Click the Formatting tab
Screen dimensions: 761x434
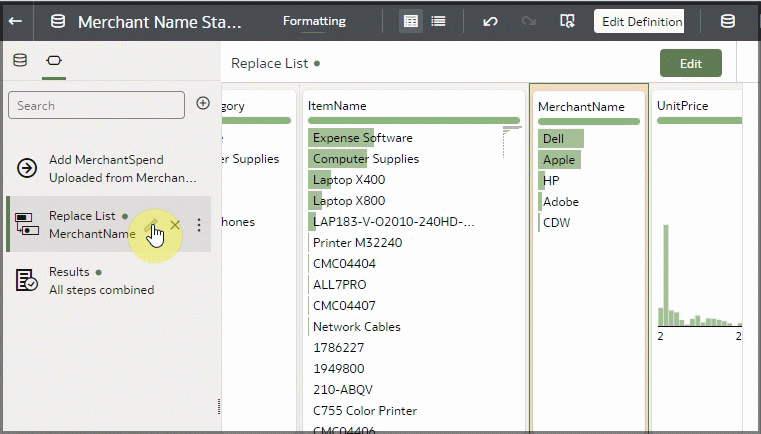point(314,21)
